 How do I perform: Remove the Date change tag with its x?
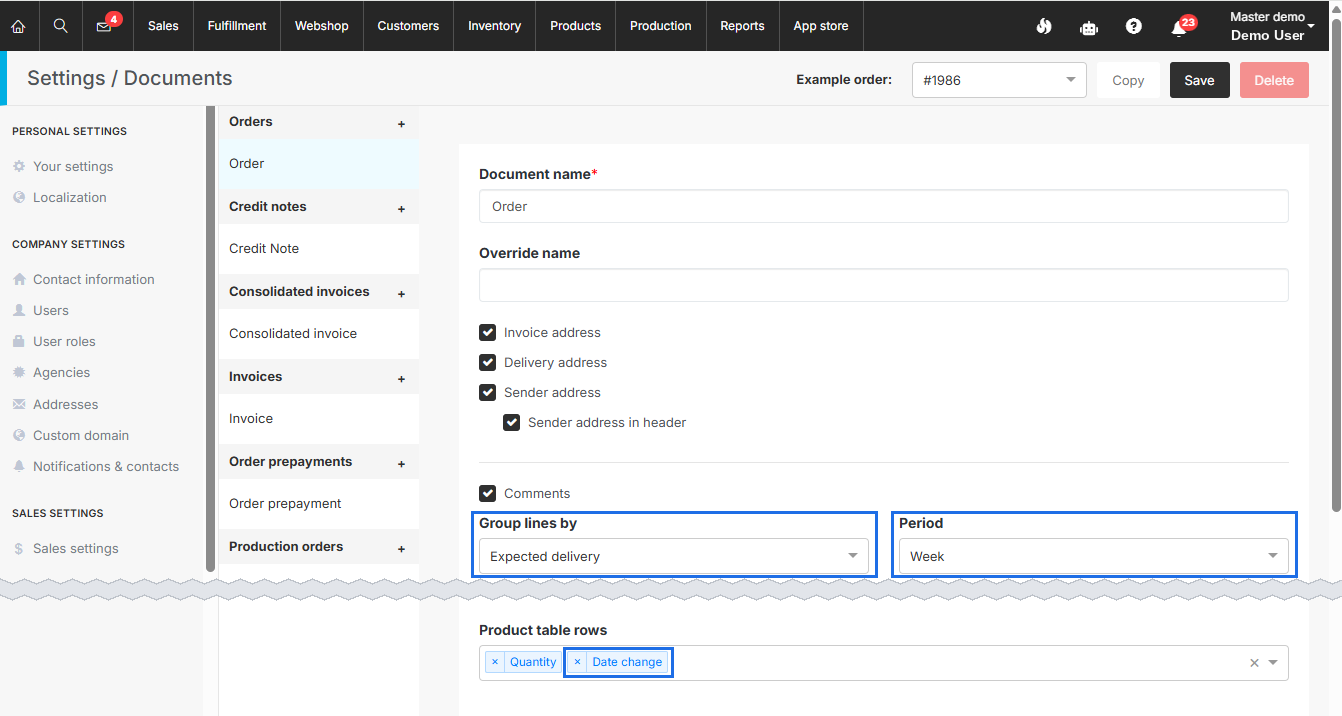coord(577,662)
